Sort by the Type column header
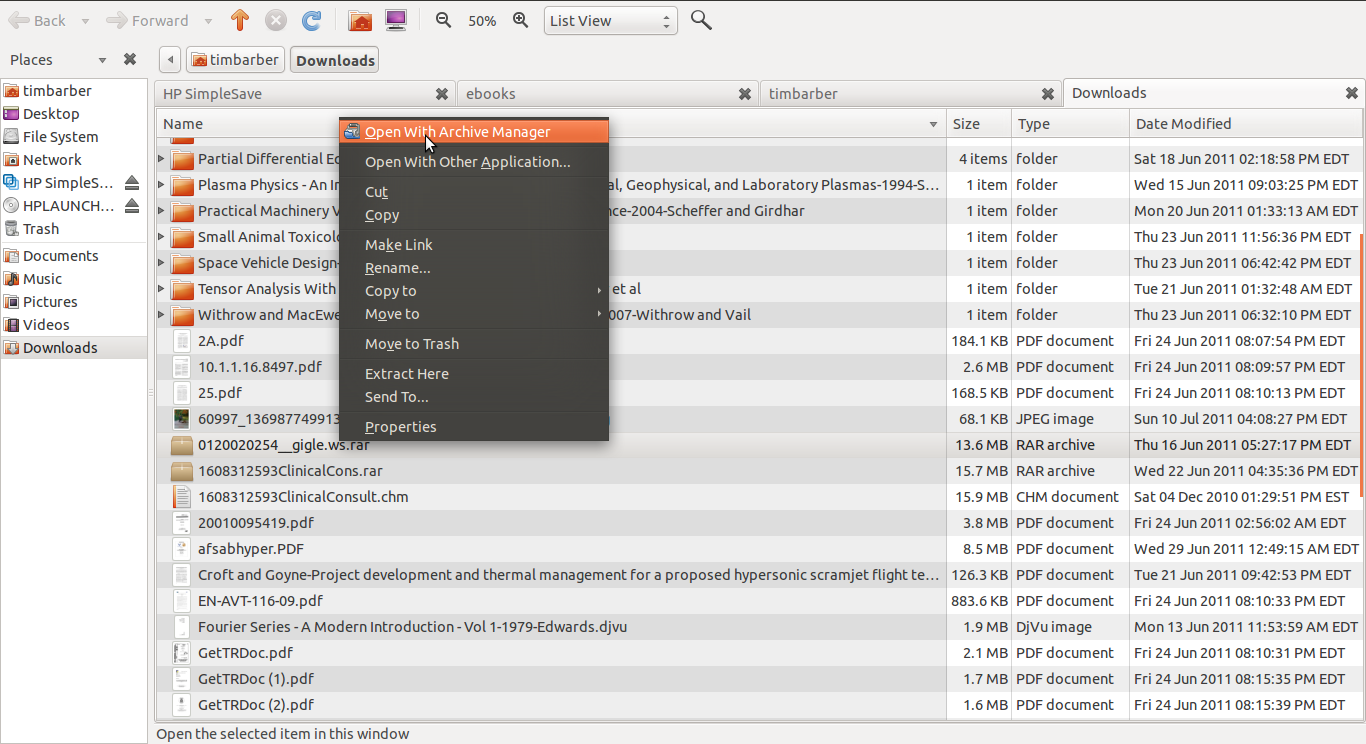This screenshot has height=744, width=1366. tap(1070, 124)
